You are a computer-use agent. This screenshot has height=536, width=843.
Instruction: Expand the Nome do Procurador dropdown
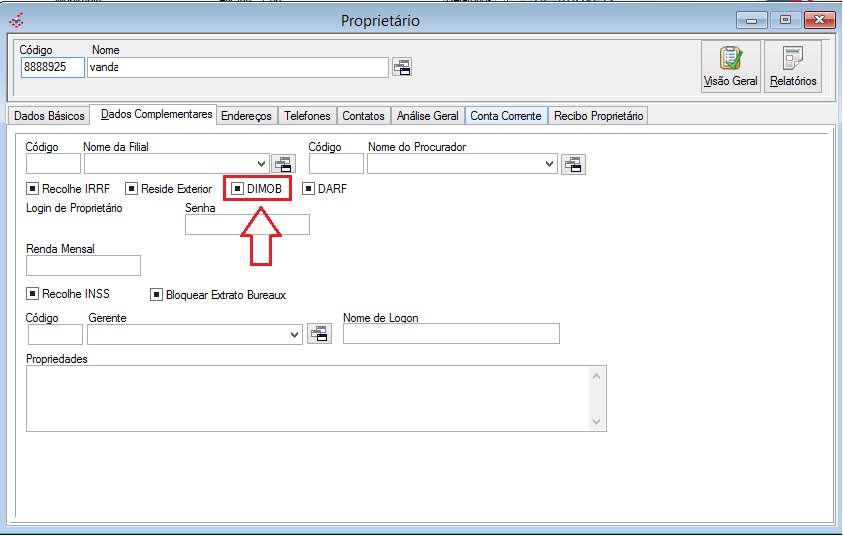(549, 163)
